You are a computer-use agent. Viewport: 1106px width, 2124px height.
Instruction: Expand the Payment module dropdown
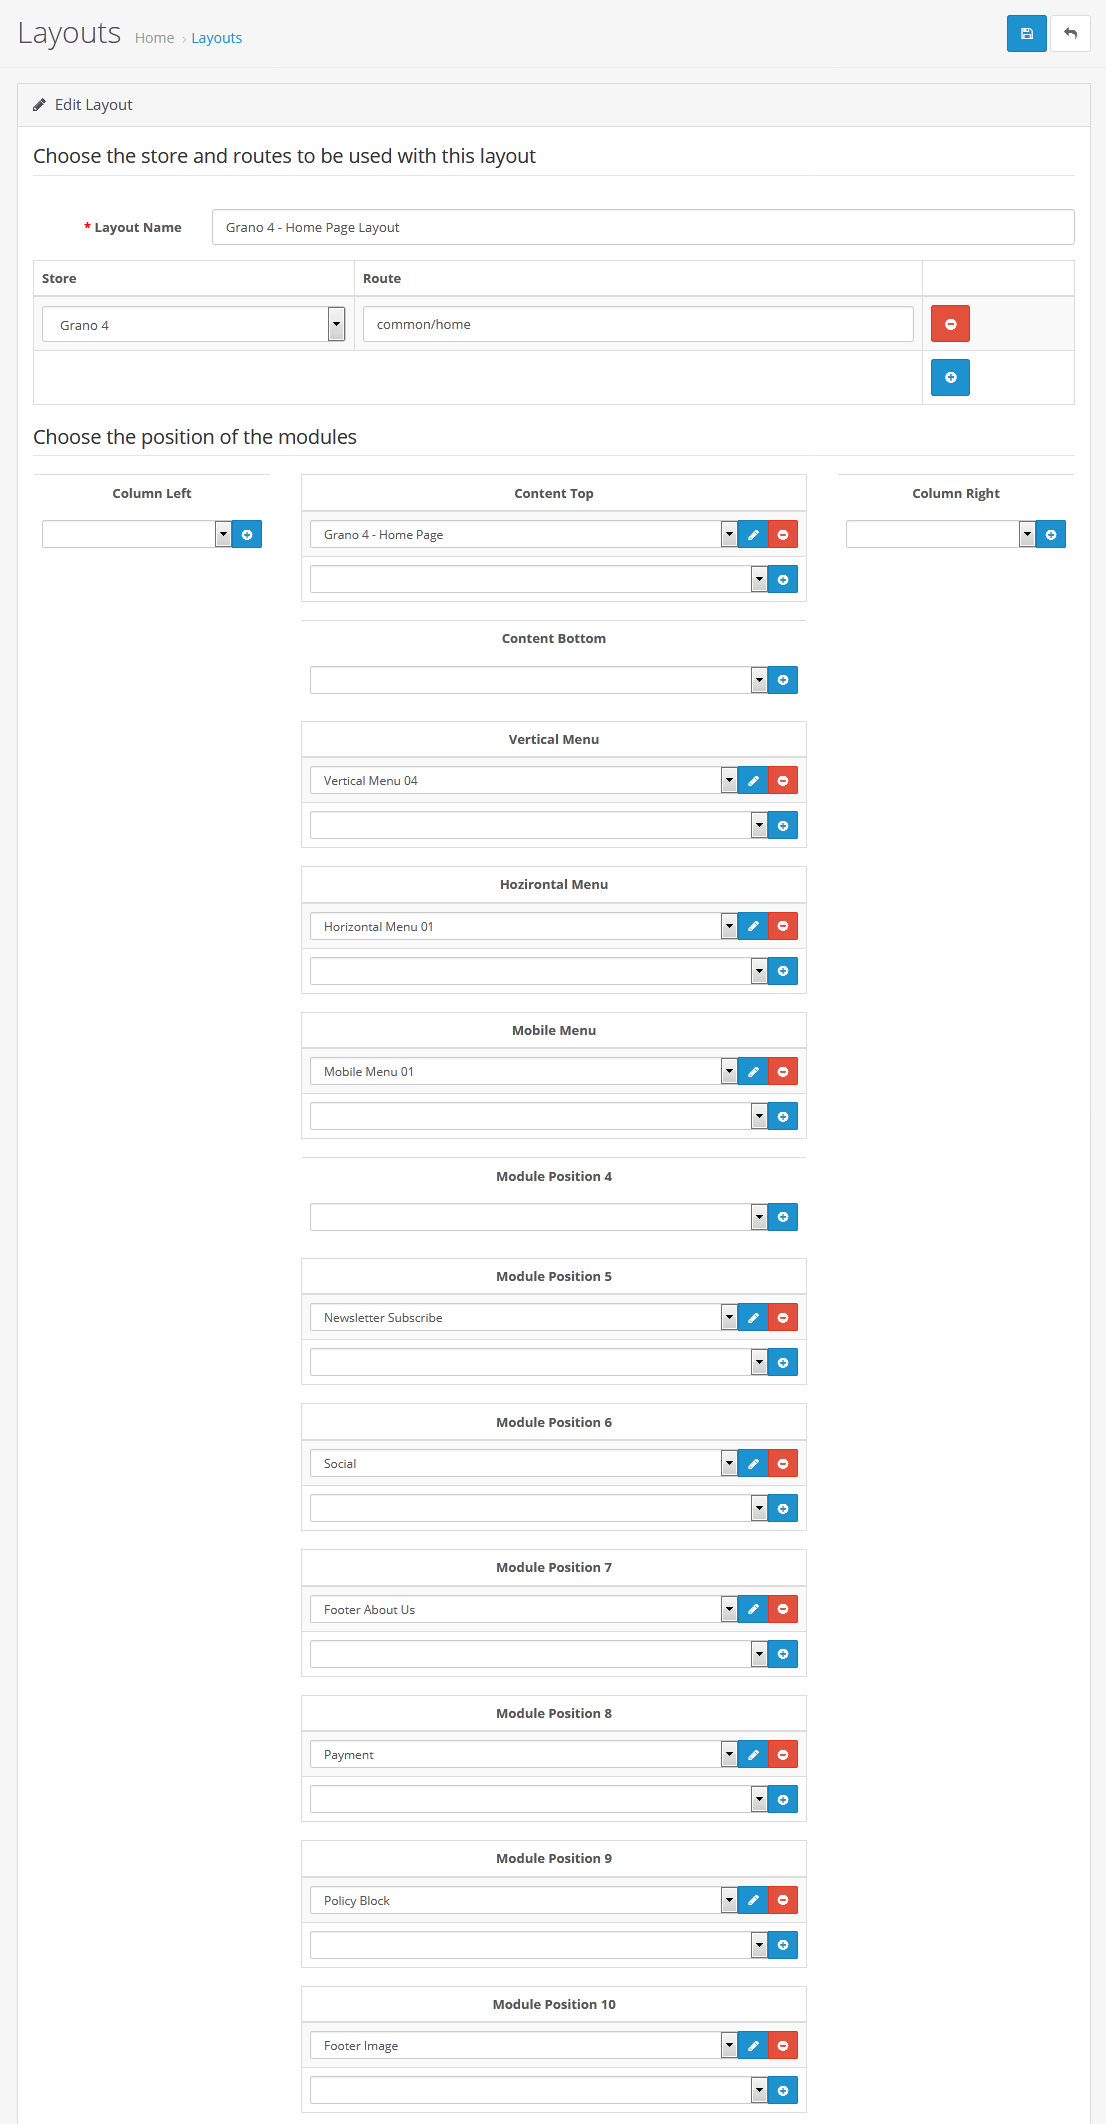pos(523,1755)
